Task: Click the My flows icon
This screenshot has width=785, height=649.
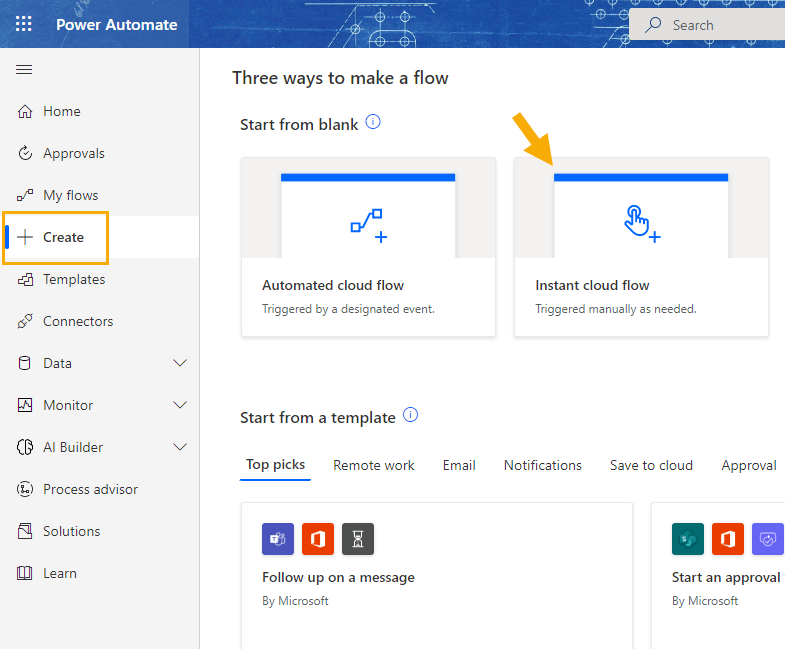Action: point(25,195)
